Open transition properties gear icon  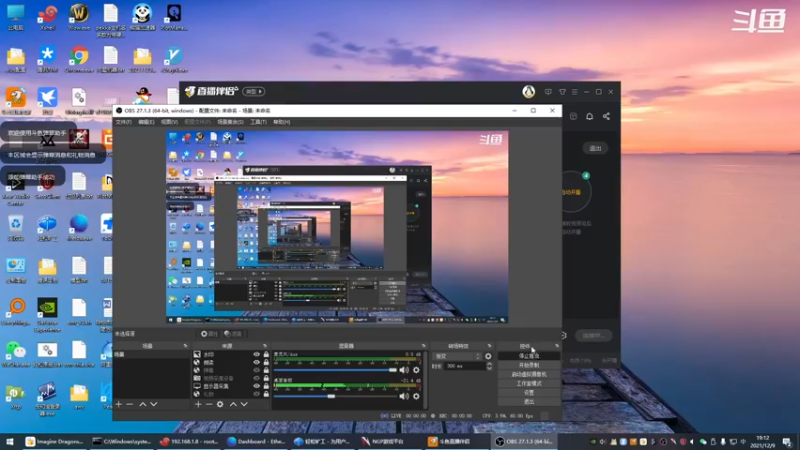tap(488, 356)
